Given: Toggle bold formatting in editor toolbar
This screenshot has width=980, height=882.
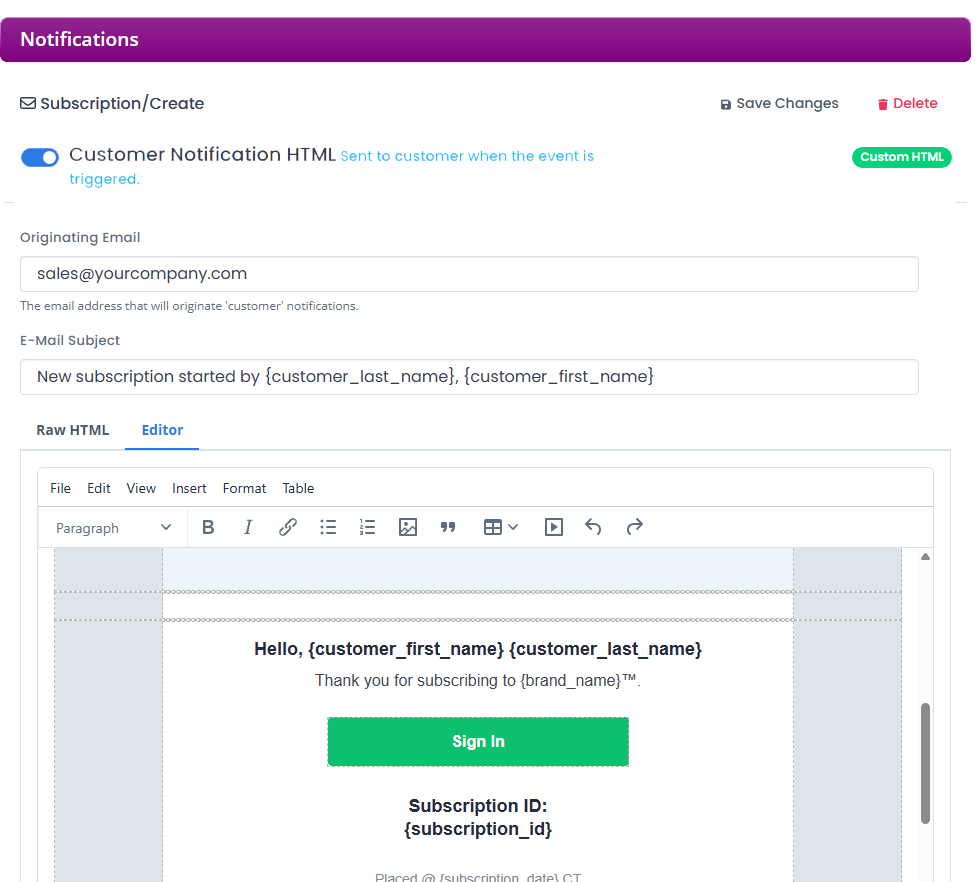Looking at the screenshot, I should [208, 527].
